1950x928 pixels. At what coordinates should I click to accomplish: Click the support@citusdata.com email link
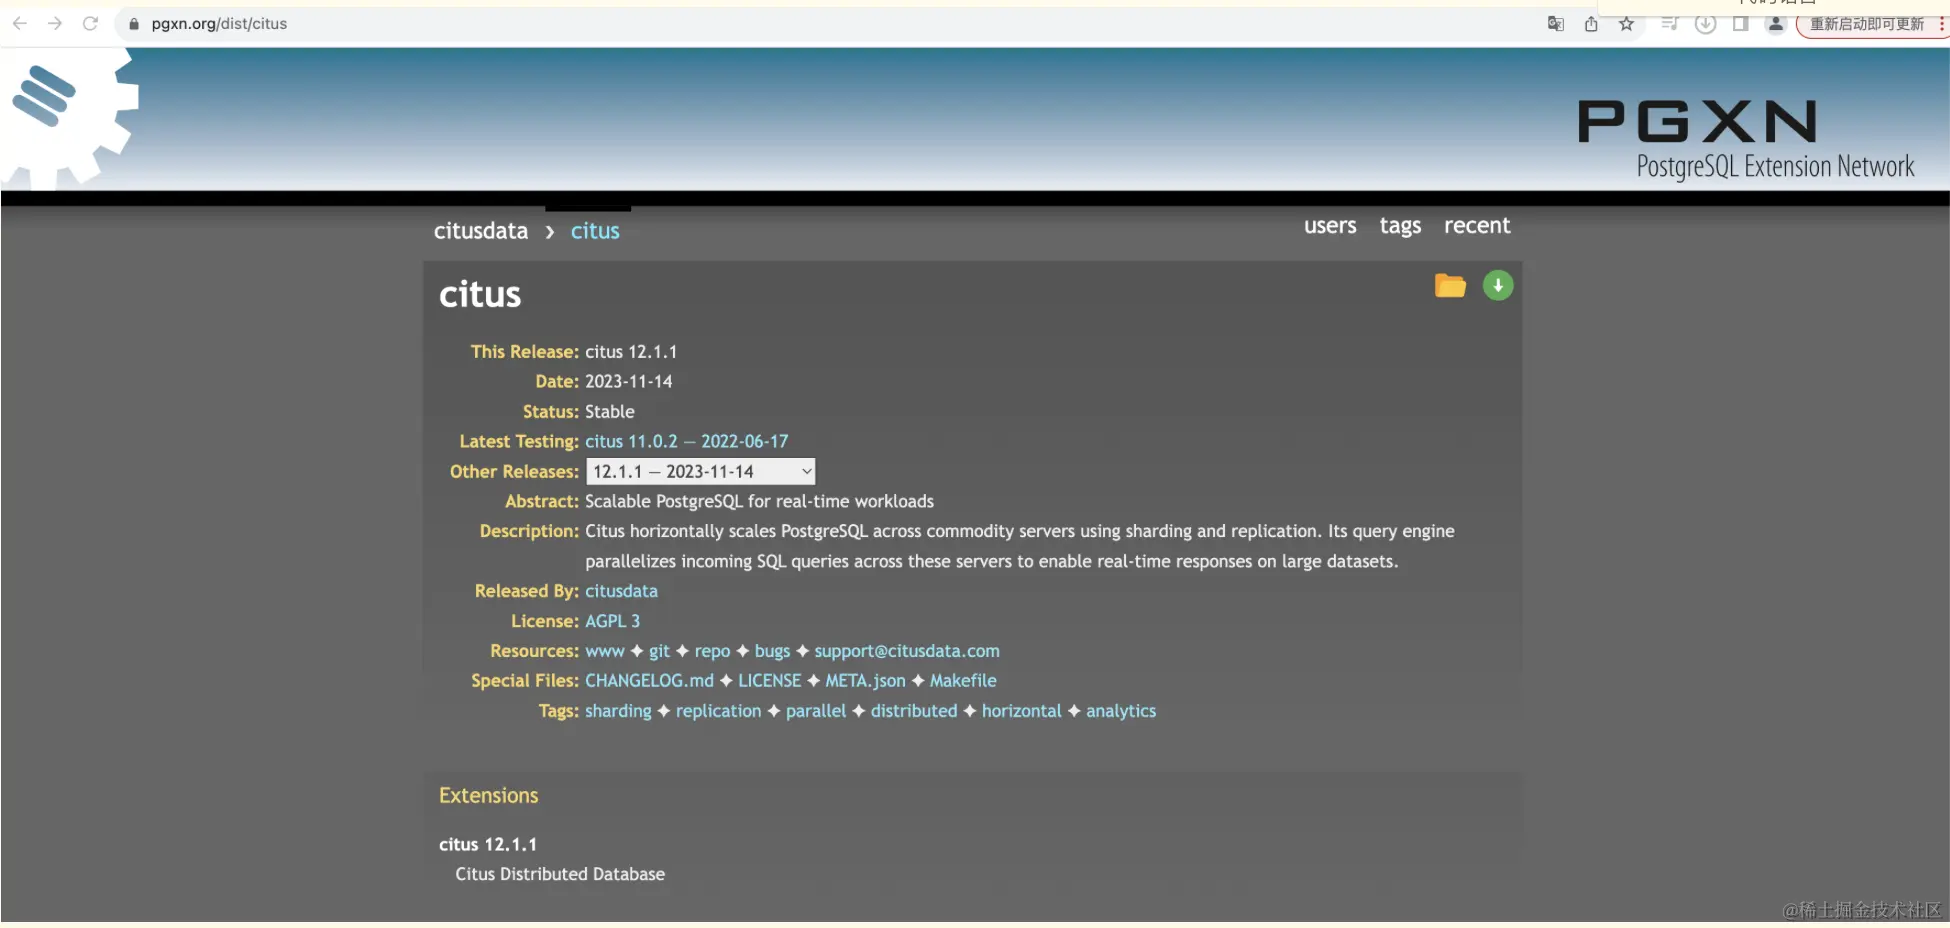907,651
